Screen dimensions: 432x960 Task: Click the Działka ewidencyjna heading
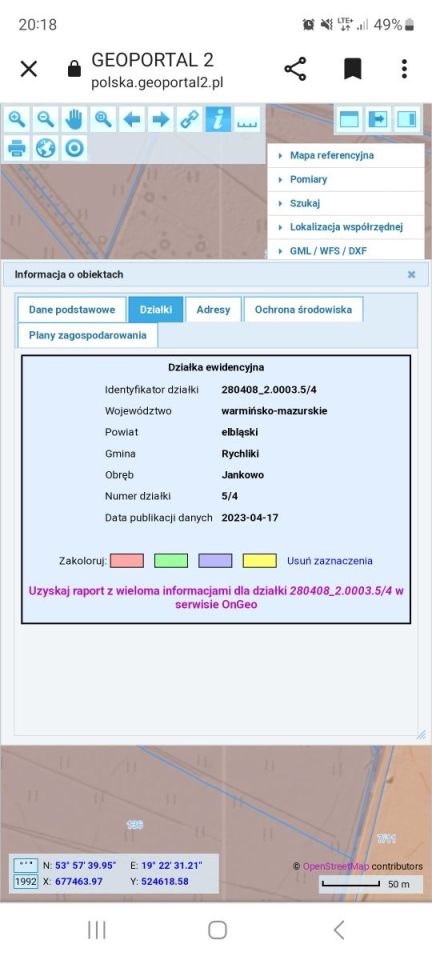(216, 367)
